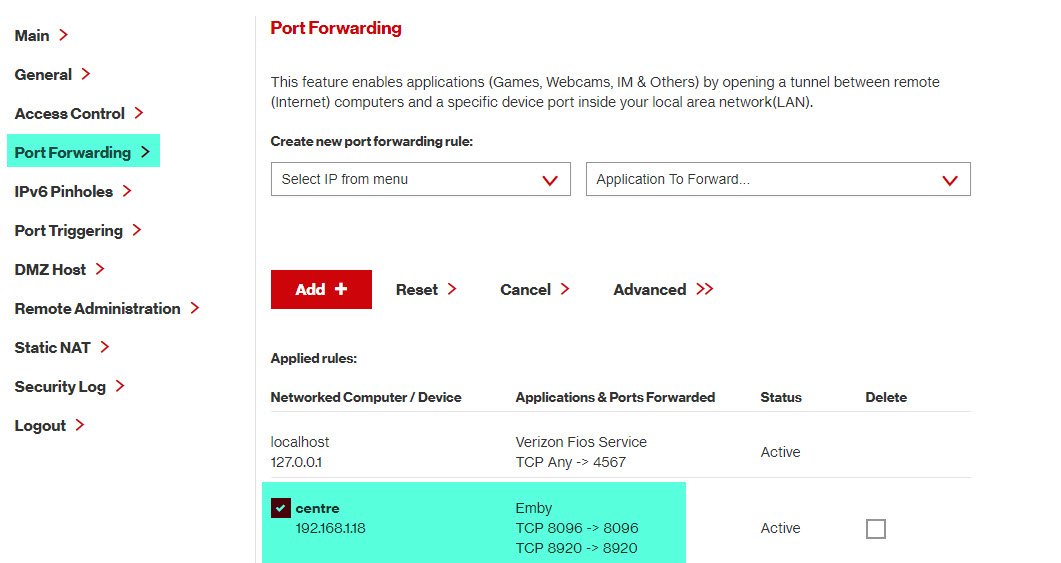Click the arrow icon next to IPv6 Pinholes
The height and width of the screenshot is (563, 1061).
coord(127,191)
